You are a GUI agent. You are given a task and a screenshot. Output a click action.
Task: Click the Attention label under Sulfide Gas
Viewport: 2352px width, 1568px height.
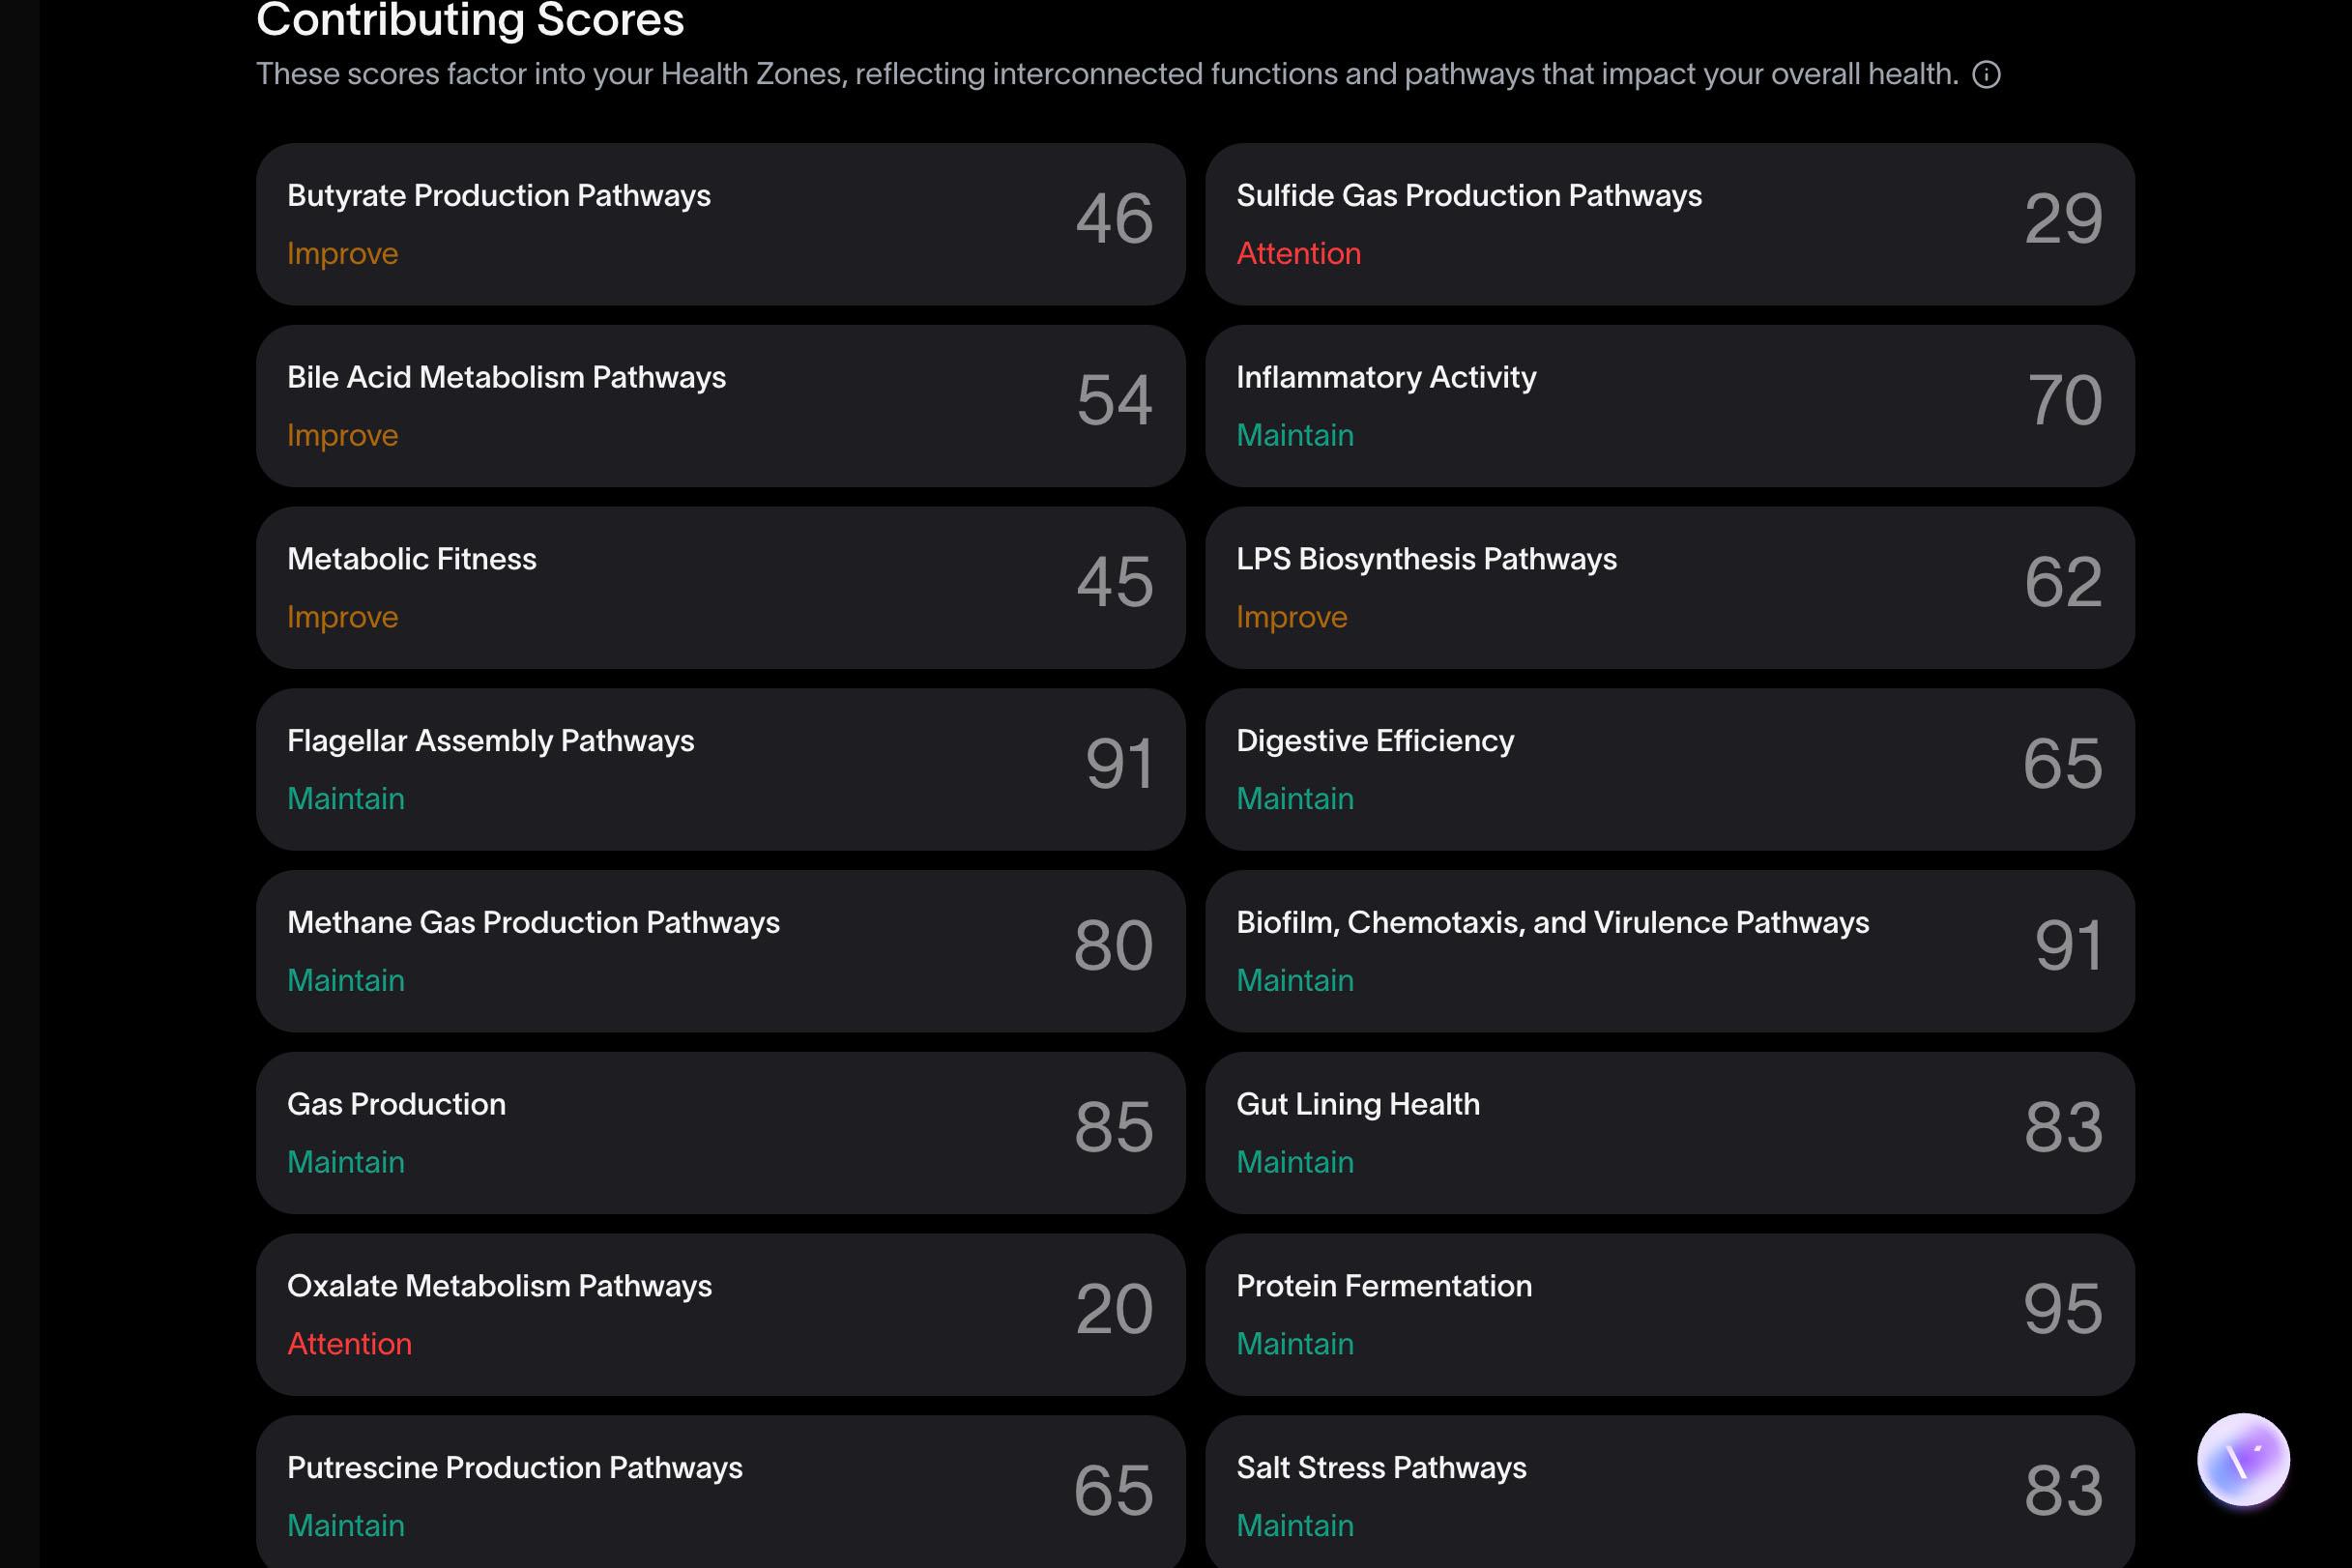coord(1298,253)
